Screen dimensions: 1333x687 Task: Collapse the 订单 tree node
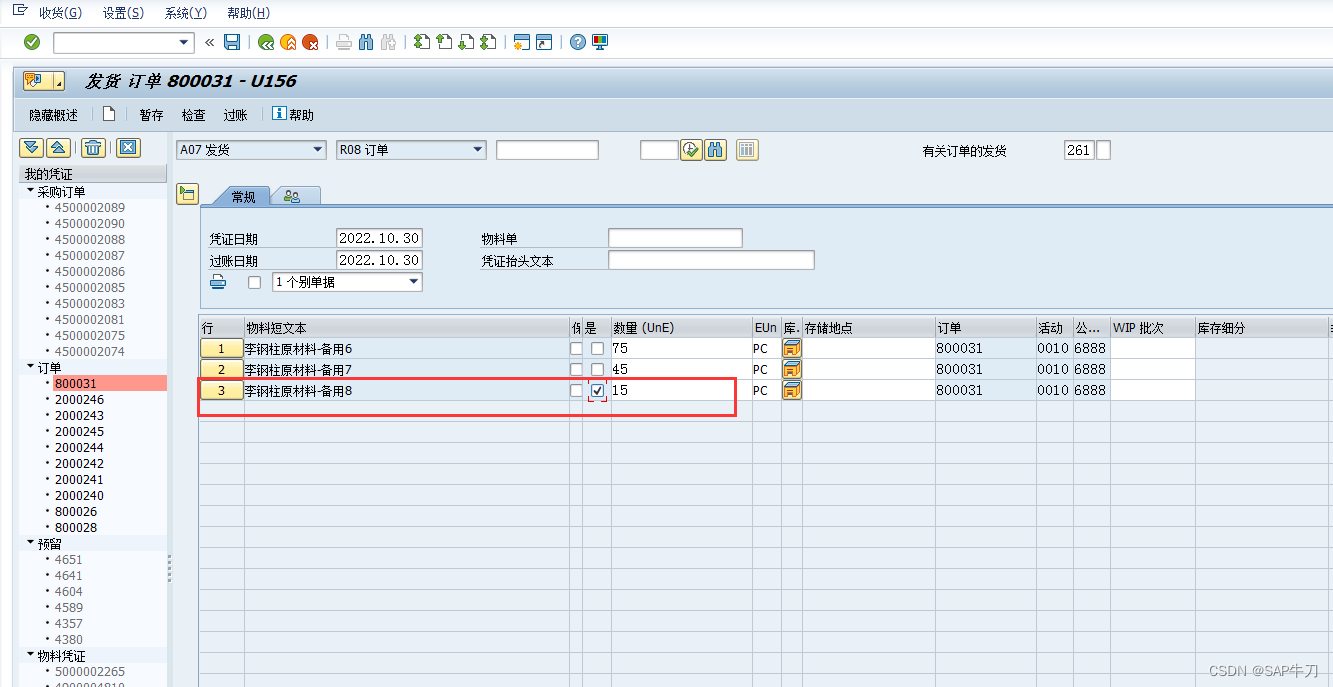pyautogui.click(x=30, y=366)
